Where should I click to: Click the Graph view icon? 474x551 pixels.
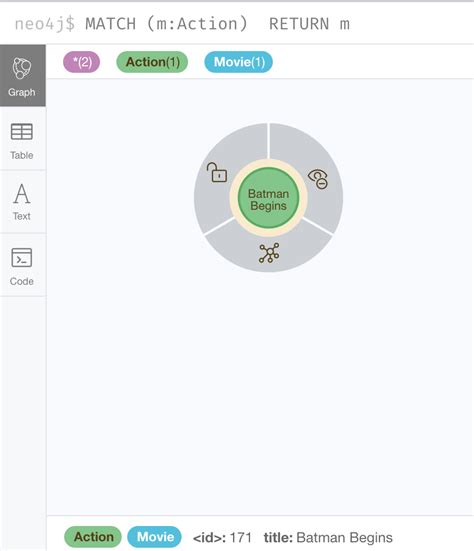pos(22,68)
